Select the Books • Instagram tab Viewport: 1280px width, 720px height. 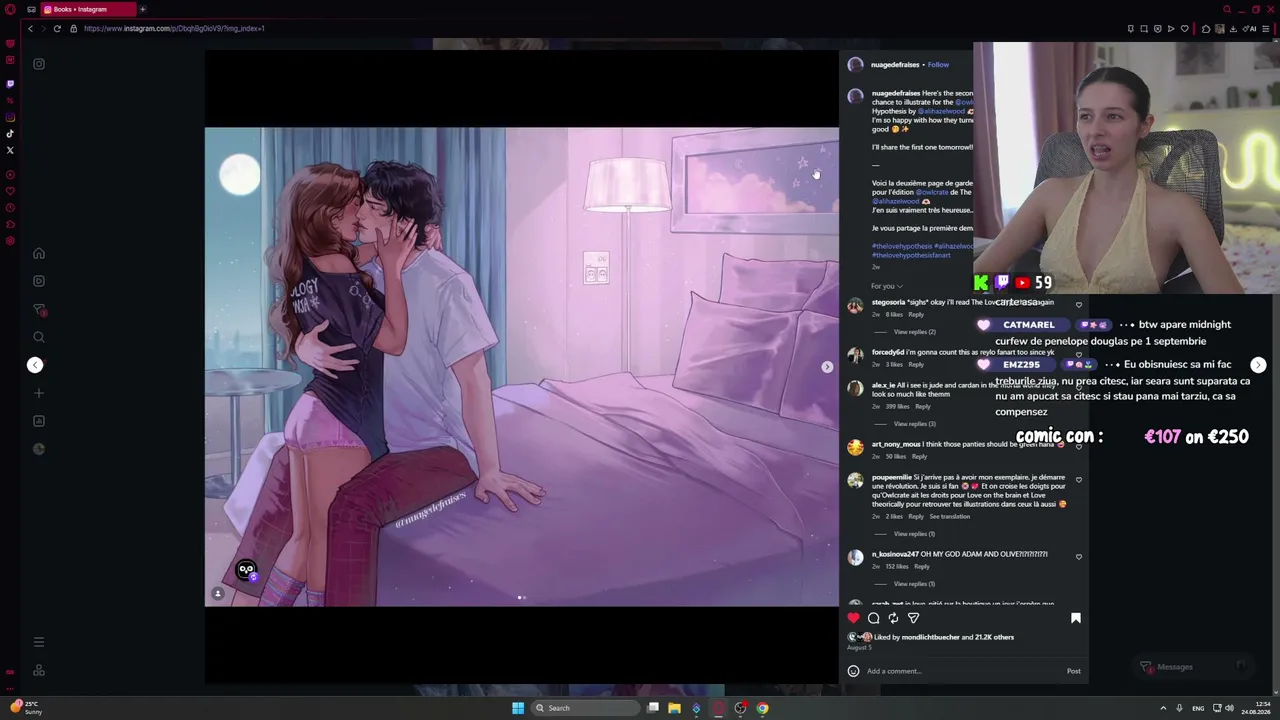click(x=88, y=9)
